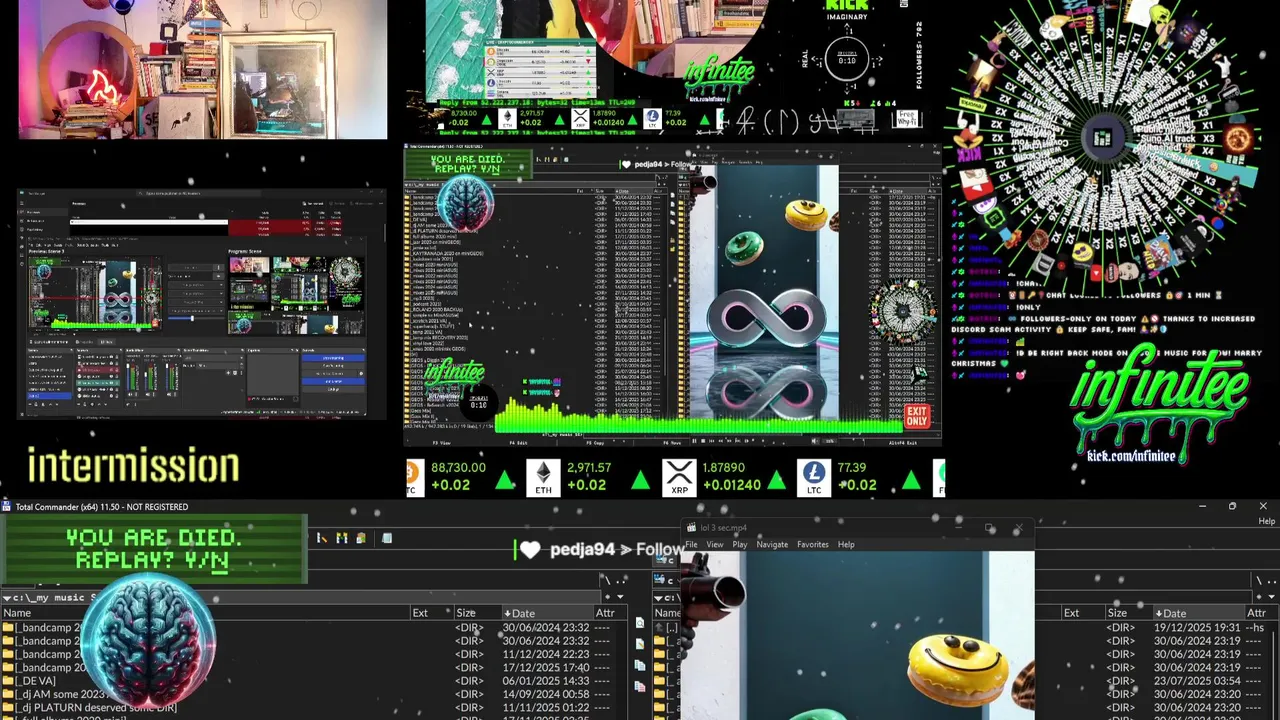1280x720 pixels.
Task: Click the first icon in the large Total Commander toolbar beside the green banner
Action: [x=322, y=538]
